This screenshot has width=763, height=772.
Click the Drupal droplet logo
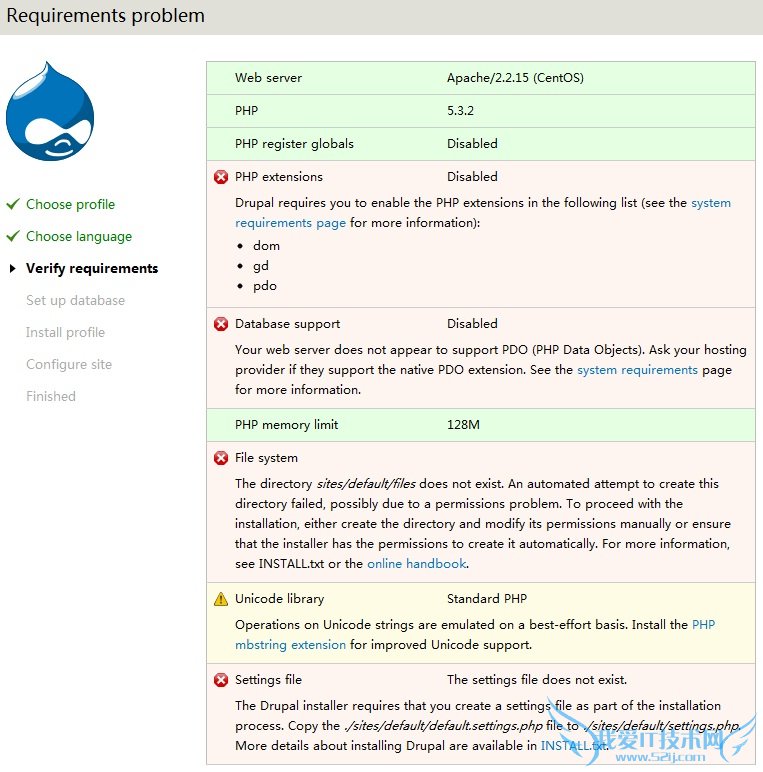click(50, 111)
